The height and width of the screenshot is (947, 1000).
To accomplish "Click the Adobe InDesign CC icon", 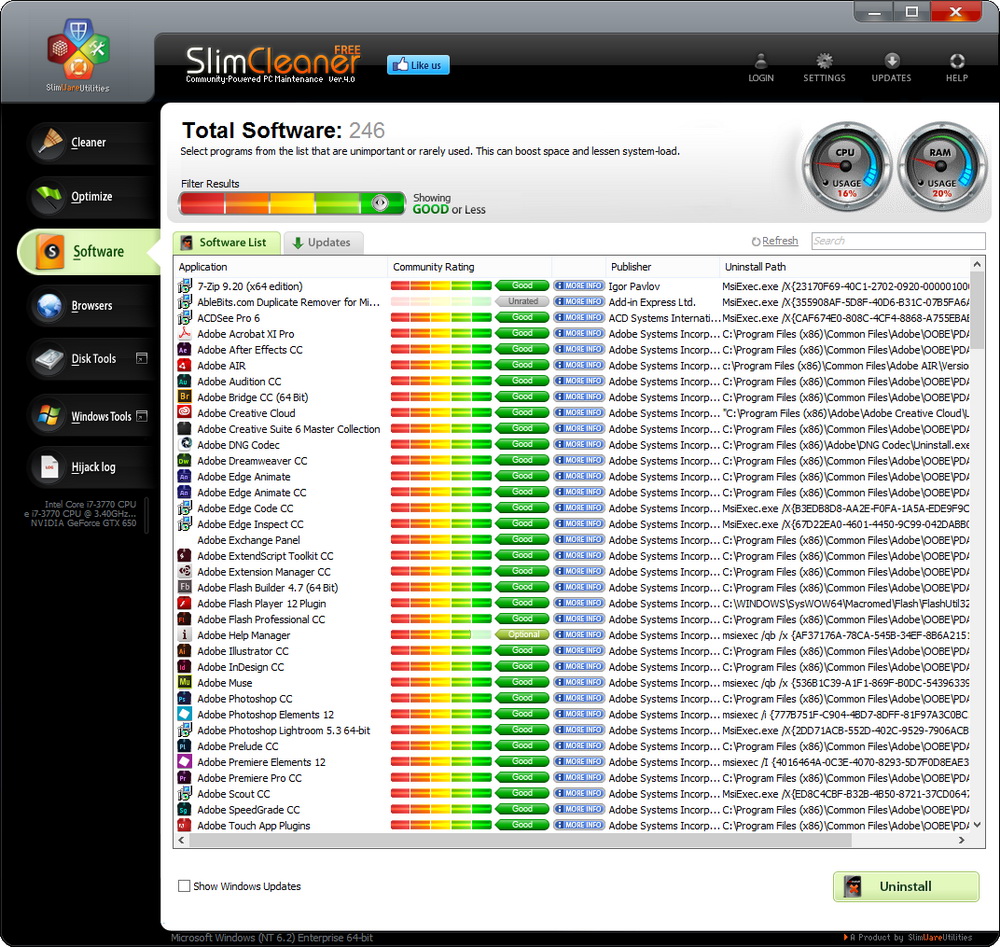I will (x=184, y=666).
